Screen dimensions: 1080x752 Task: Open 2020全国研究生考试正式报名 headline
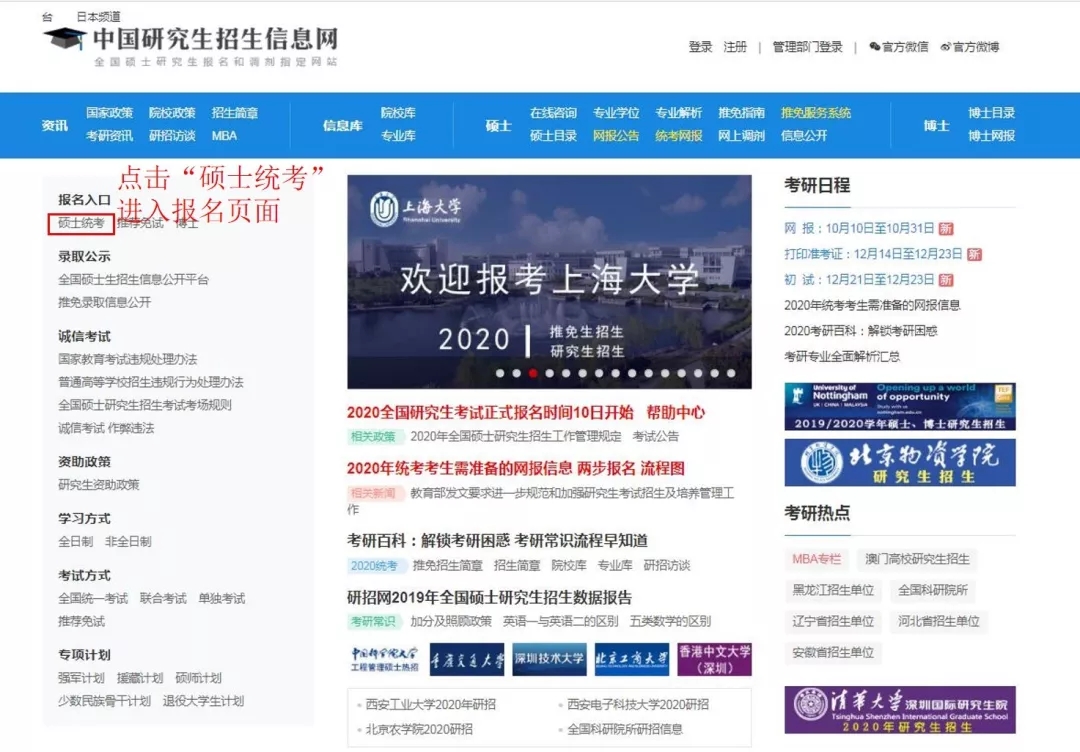490,412
